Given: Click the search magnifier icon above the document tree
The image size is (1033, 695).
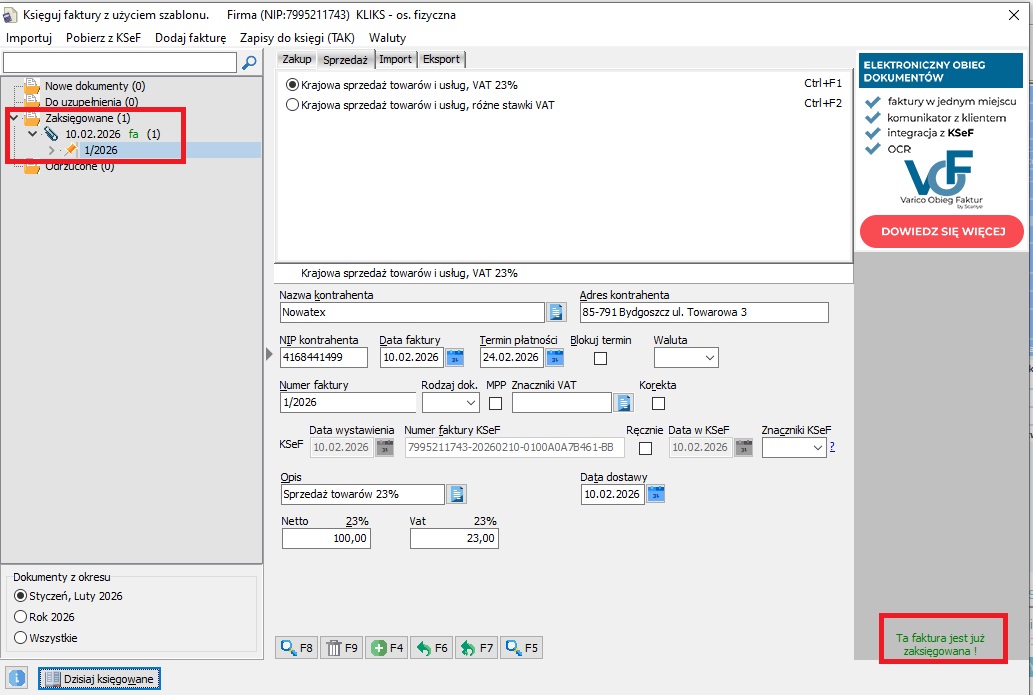Looking at the screenshot, I should click(249, 62).
